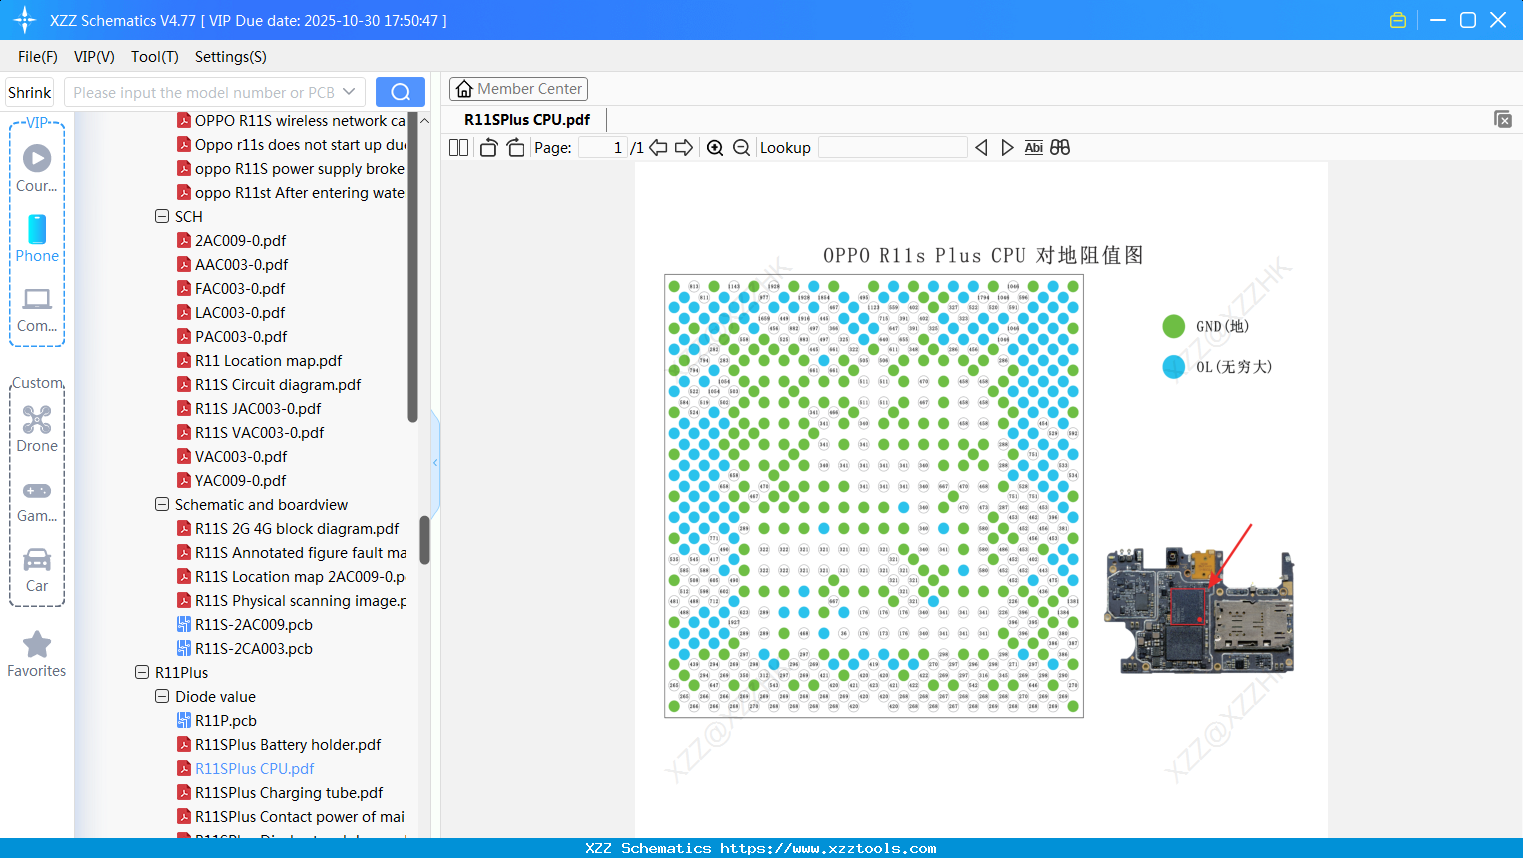Open the Favorites star
This screenshot has width=1523, height=858.
[x=37, y=654]
